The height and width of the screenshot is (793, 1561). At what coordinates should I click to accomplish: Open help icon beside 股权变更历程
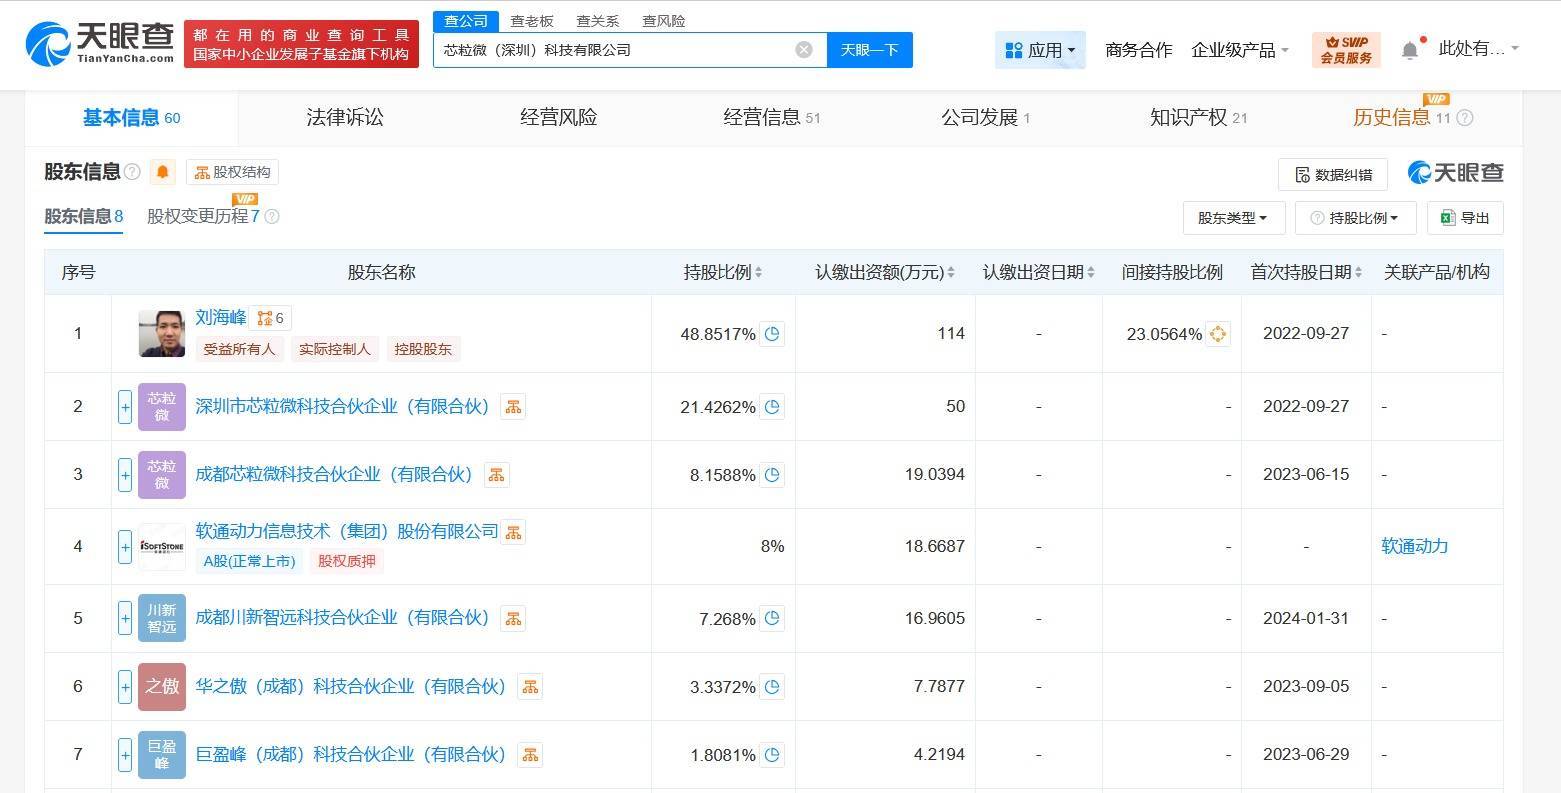point(271,216)
